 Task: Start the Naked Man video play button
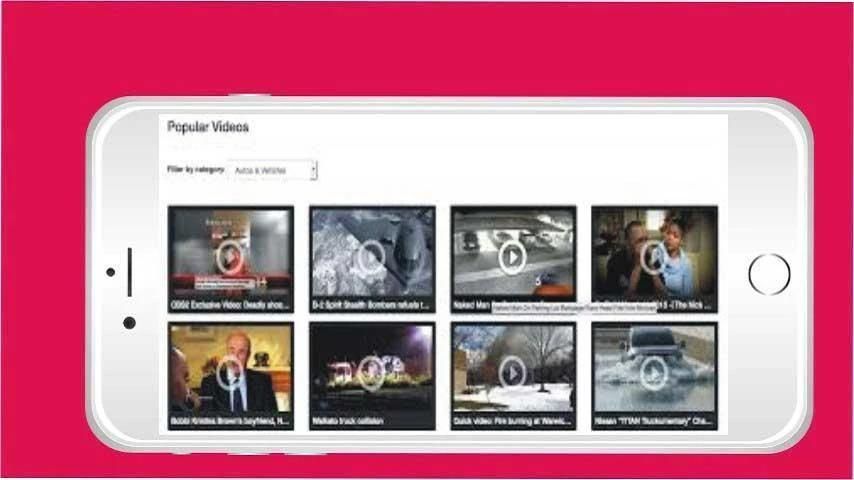(x=512, y=257)
